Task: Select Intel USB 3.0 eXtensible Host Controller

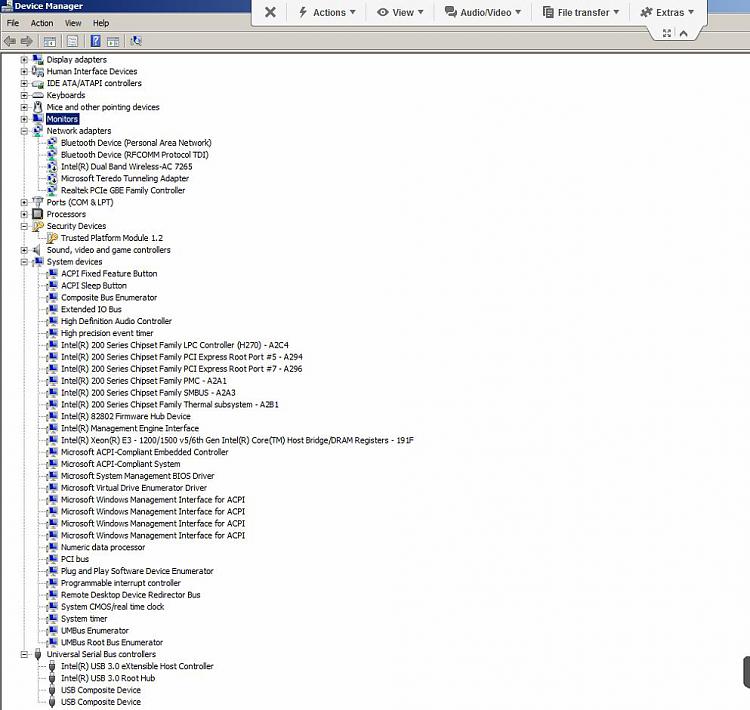Action: (x=137, y=666)
